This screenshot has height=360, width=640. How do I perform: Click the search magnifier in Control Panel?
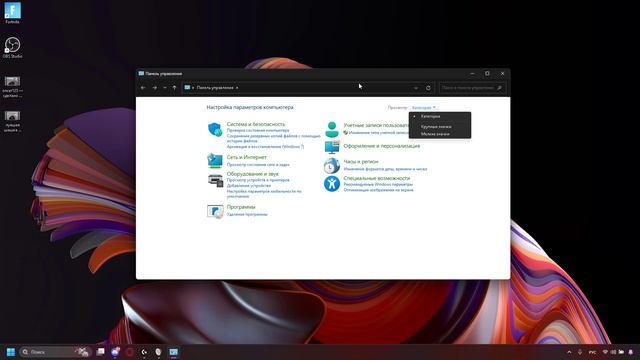coord(499,88)
